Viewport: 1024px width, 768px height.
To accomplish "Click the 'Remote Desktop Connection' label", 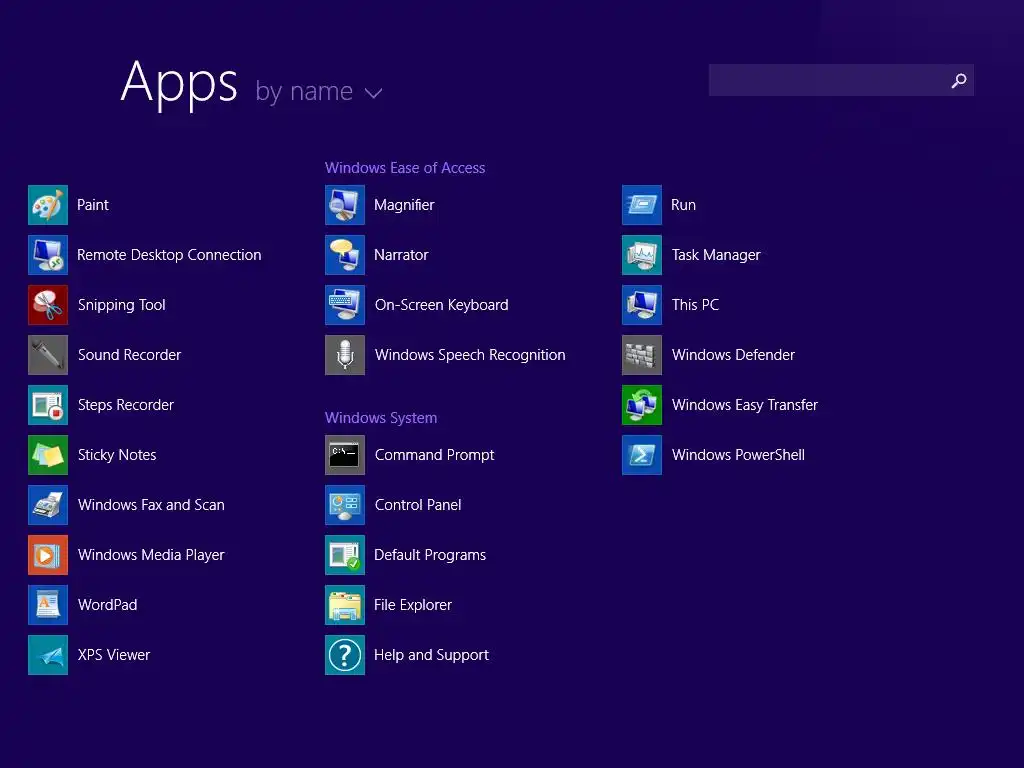I will 169,255.
